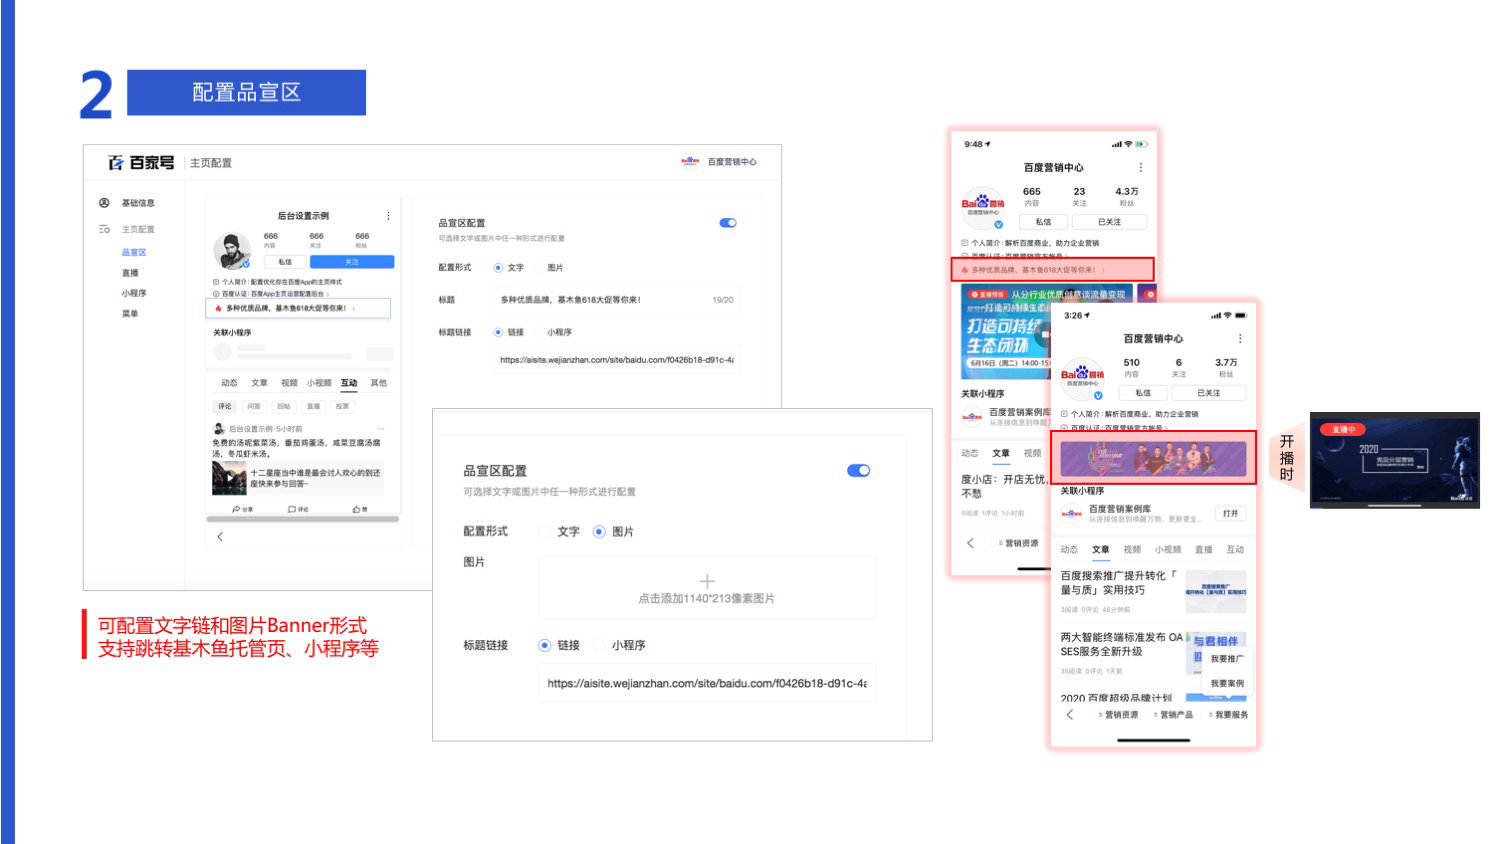Toggle the 品宣区配置 switch in upper panel
Viewport: 1500px width, 844px height.
[728, 223]
